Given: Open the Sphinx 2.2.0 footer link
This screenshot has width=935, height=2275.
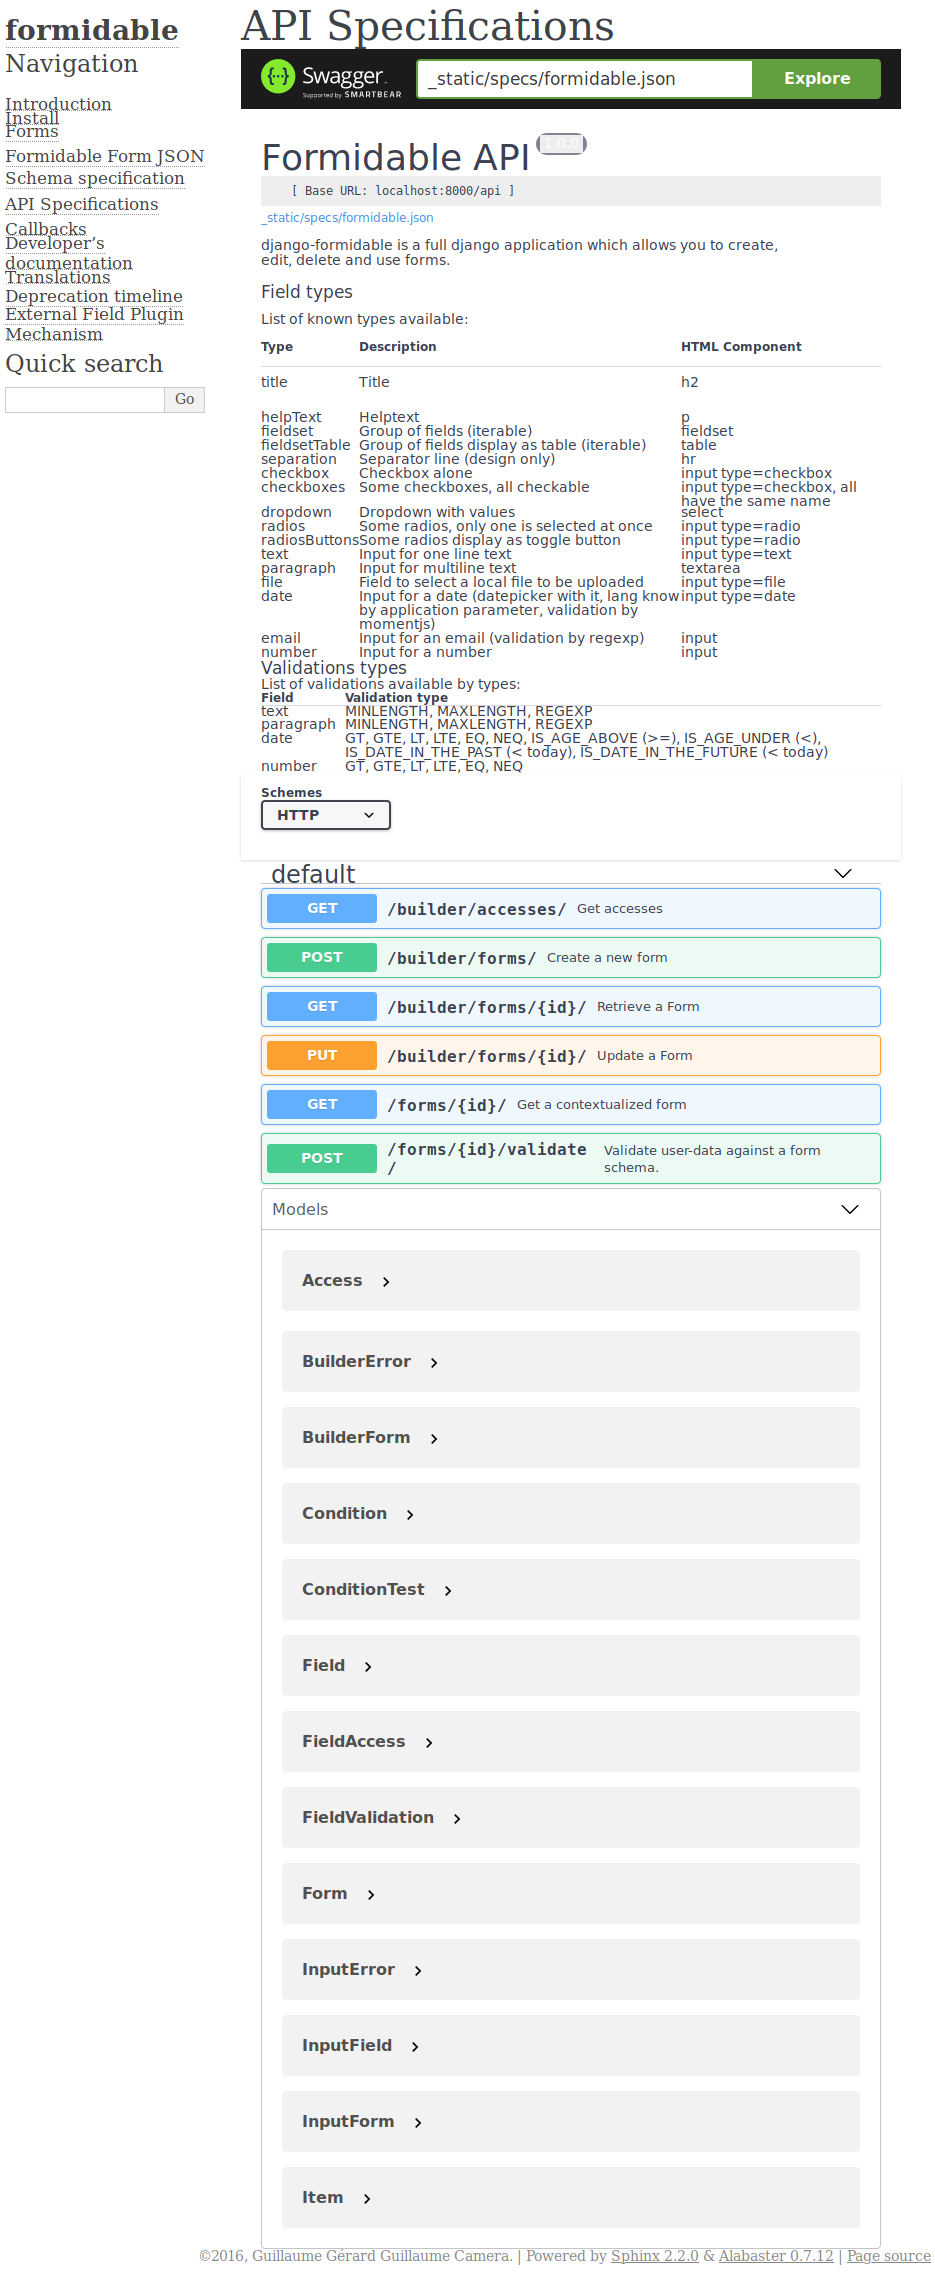Looking at the screenshot, I should click(655, 2256).
